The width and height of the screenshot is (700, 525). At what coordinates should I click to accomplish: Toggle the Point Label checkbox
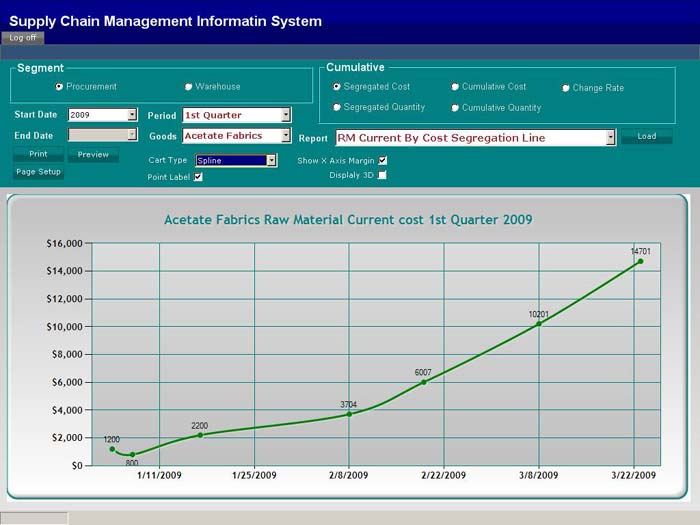[198, 177]
